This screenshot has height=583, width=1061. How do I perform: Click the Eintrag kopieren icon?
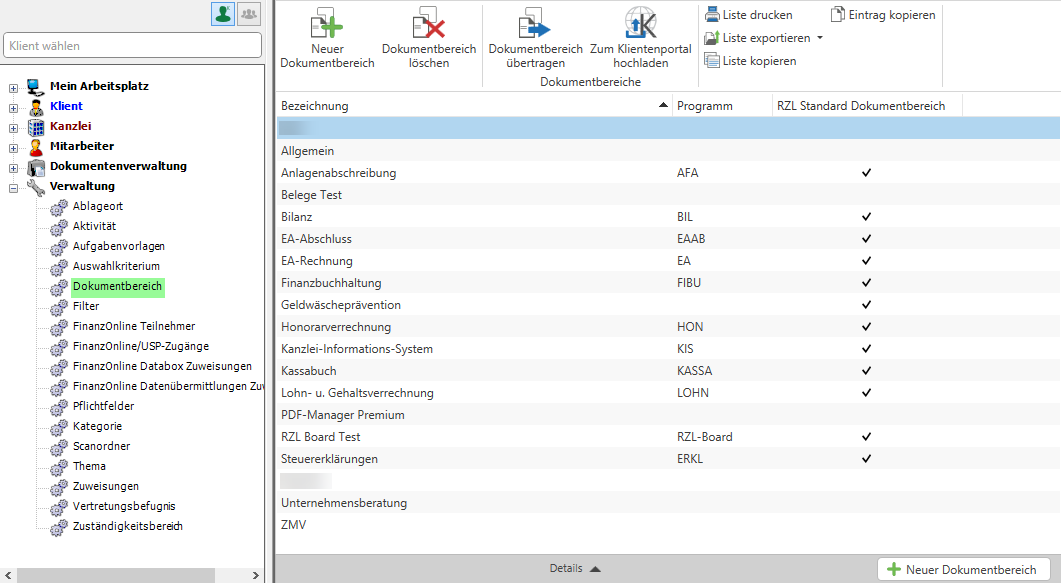click(838, 15)
